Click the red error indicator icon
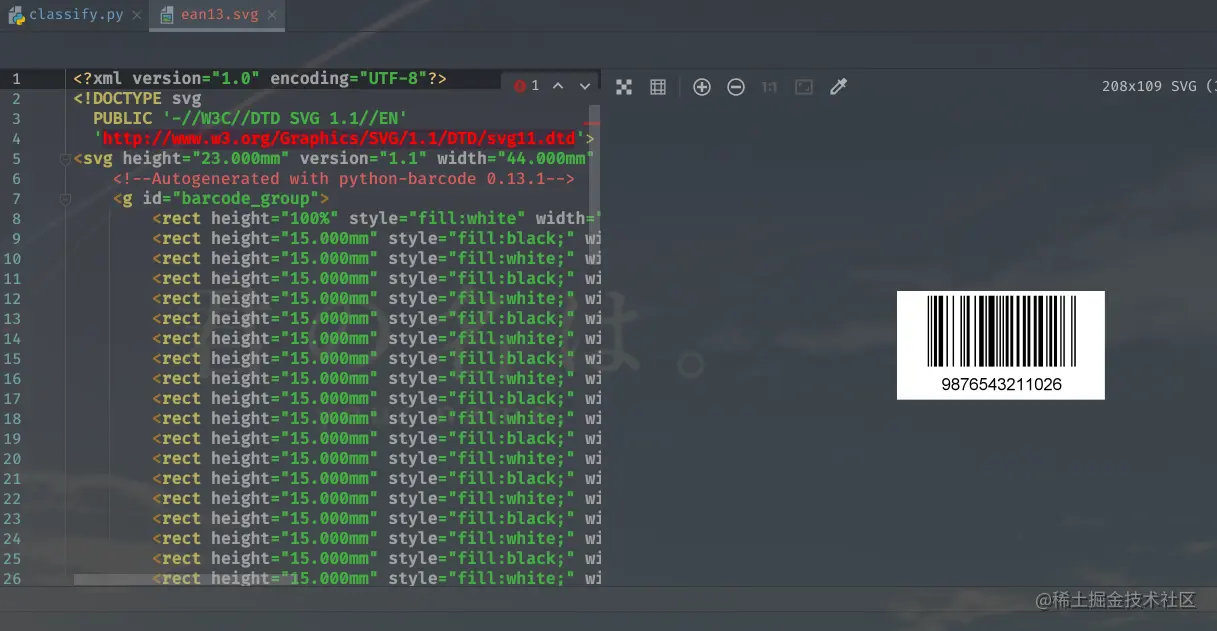Viewport: 1217px width, 631px height. pyautogui.click(x=519, y=86)
